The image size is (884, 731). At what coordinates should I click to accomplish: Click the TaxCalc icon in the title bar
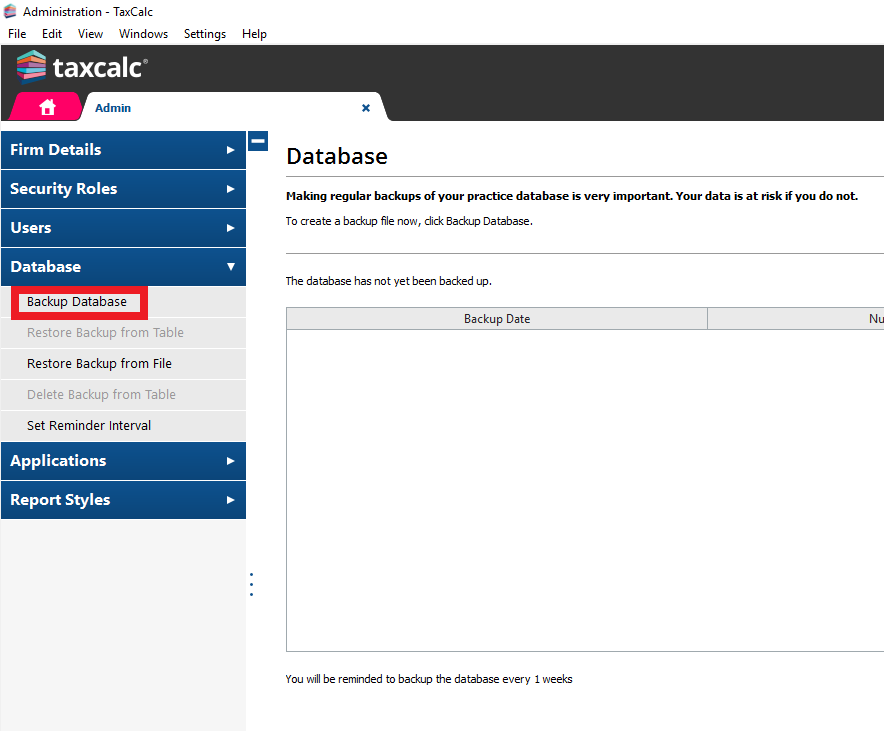point(9,11)
